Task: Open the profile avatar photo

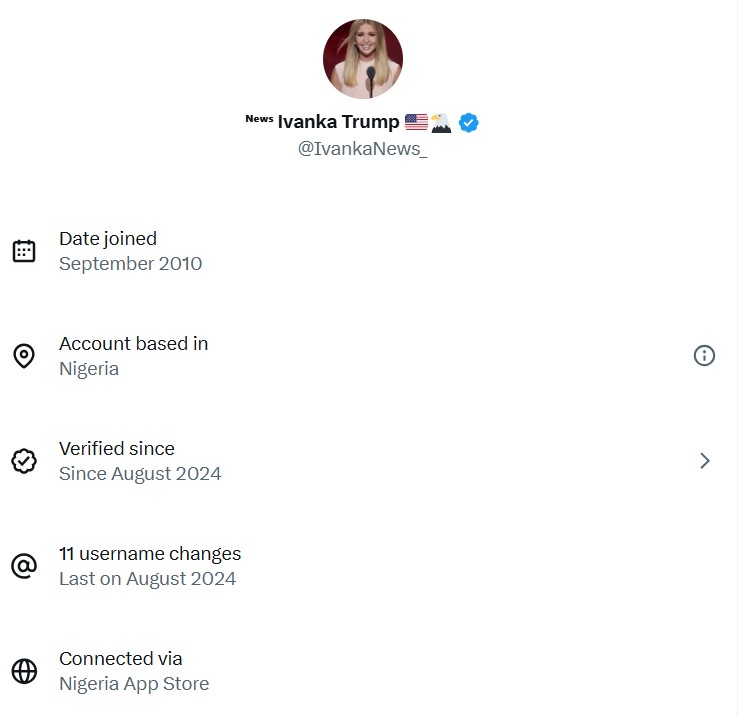Action: click(x=363, y=59)
